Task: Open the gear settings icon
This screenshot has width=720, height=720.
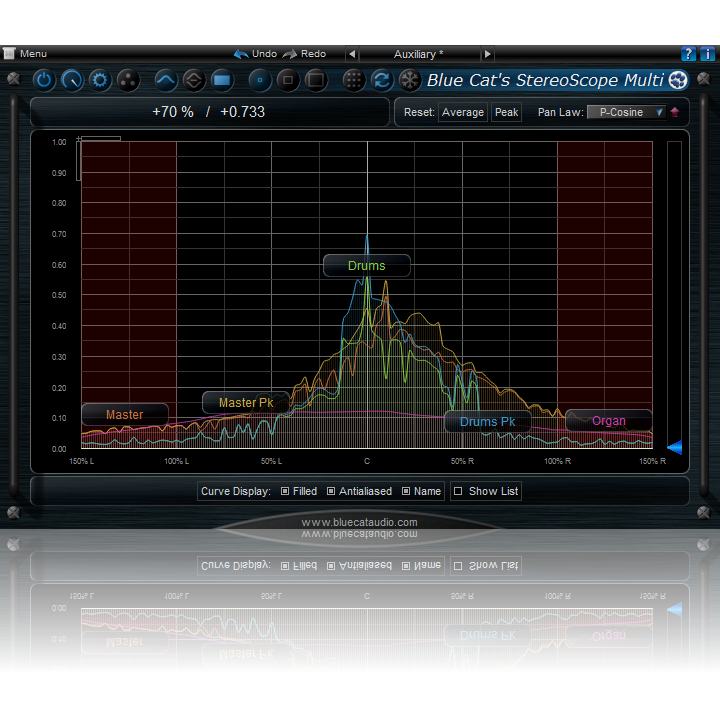Action: (x=100, y=80)
